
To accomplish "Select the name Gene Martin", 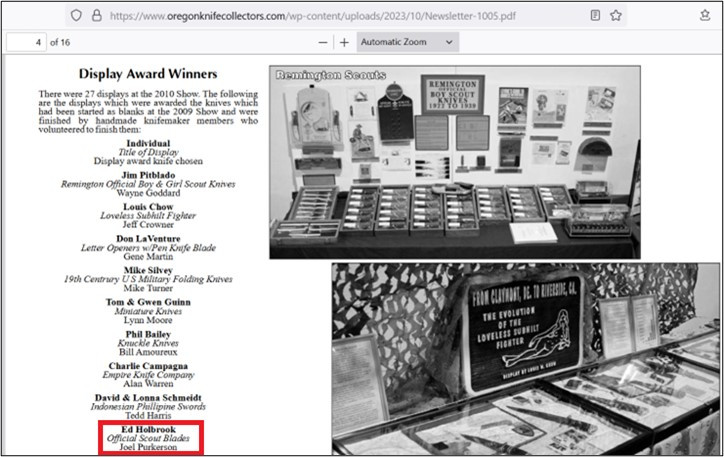I will [148, 256].
